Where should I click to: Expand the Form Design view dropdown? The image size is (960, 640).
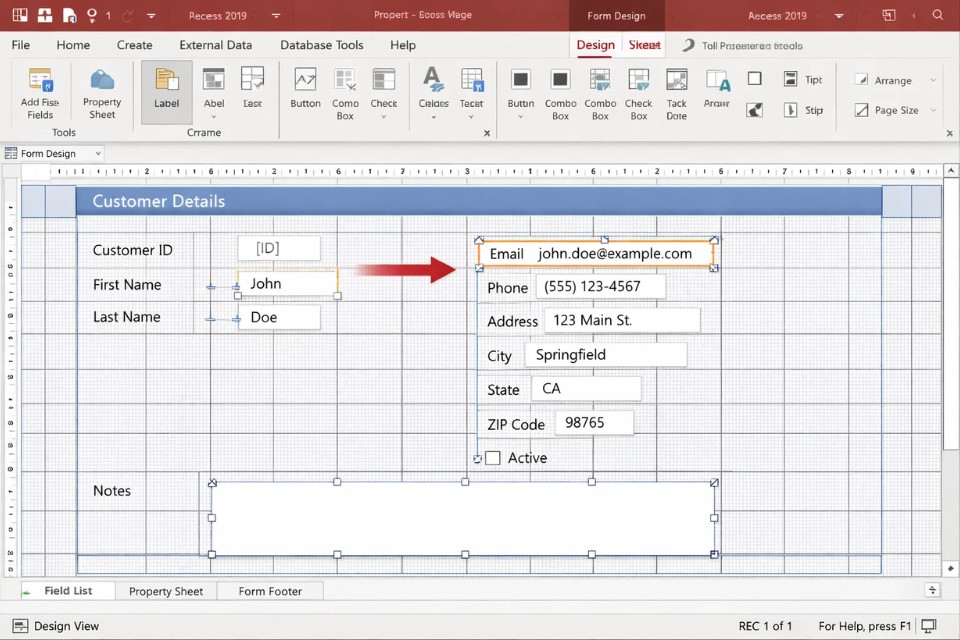[x=97, y=154]
